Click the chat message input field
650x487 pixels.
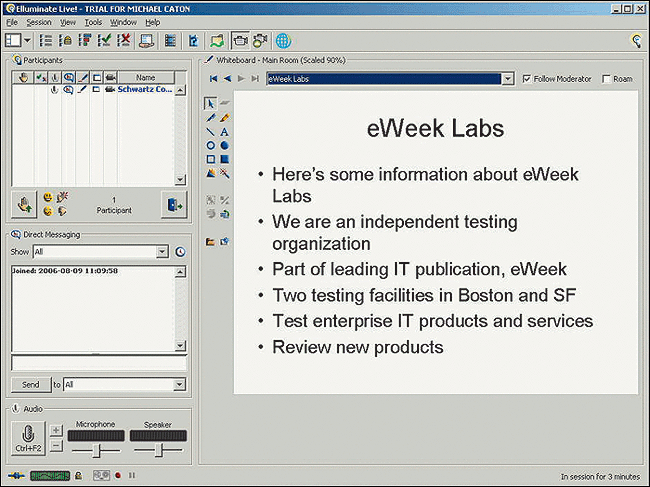[x=99, y=363]
